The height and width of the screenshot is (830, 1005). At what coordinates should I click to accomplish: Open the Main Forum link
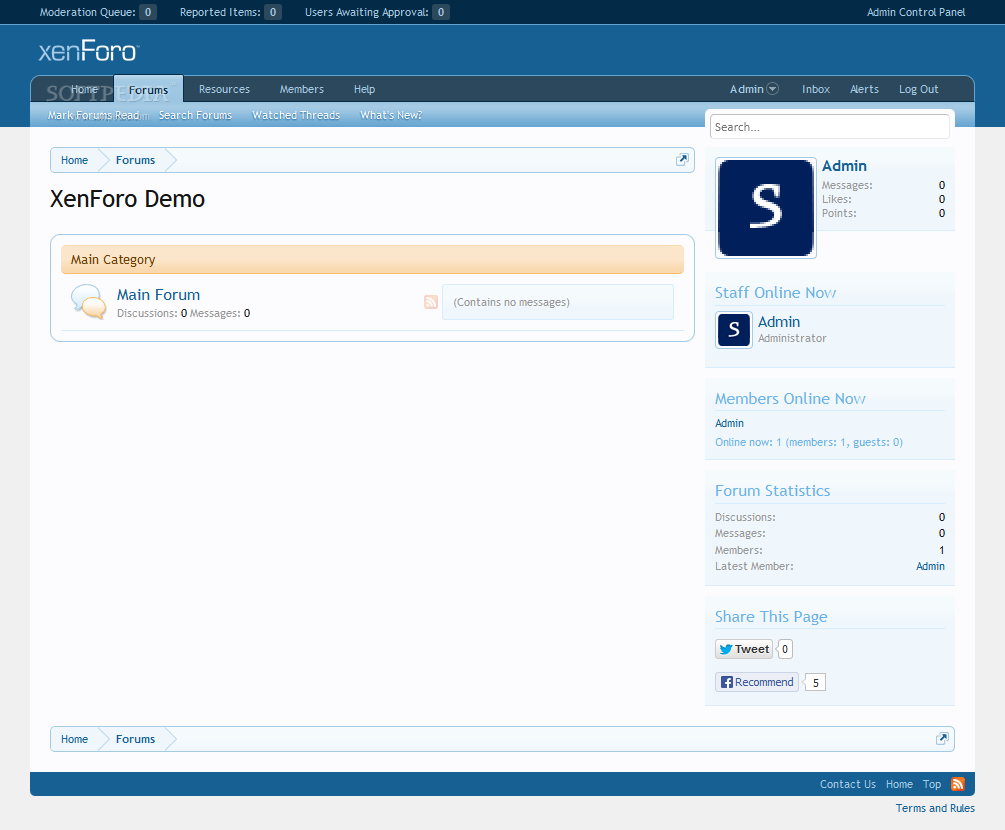tap(158, 295)
